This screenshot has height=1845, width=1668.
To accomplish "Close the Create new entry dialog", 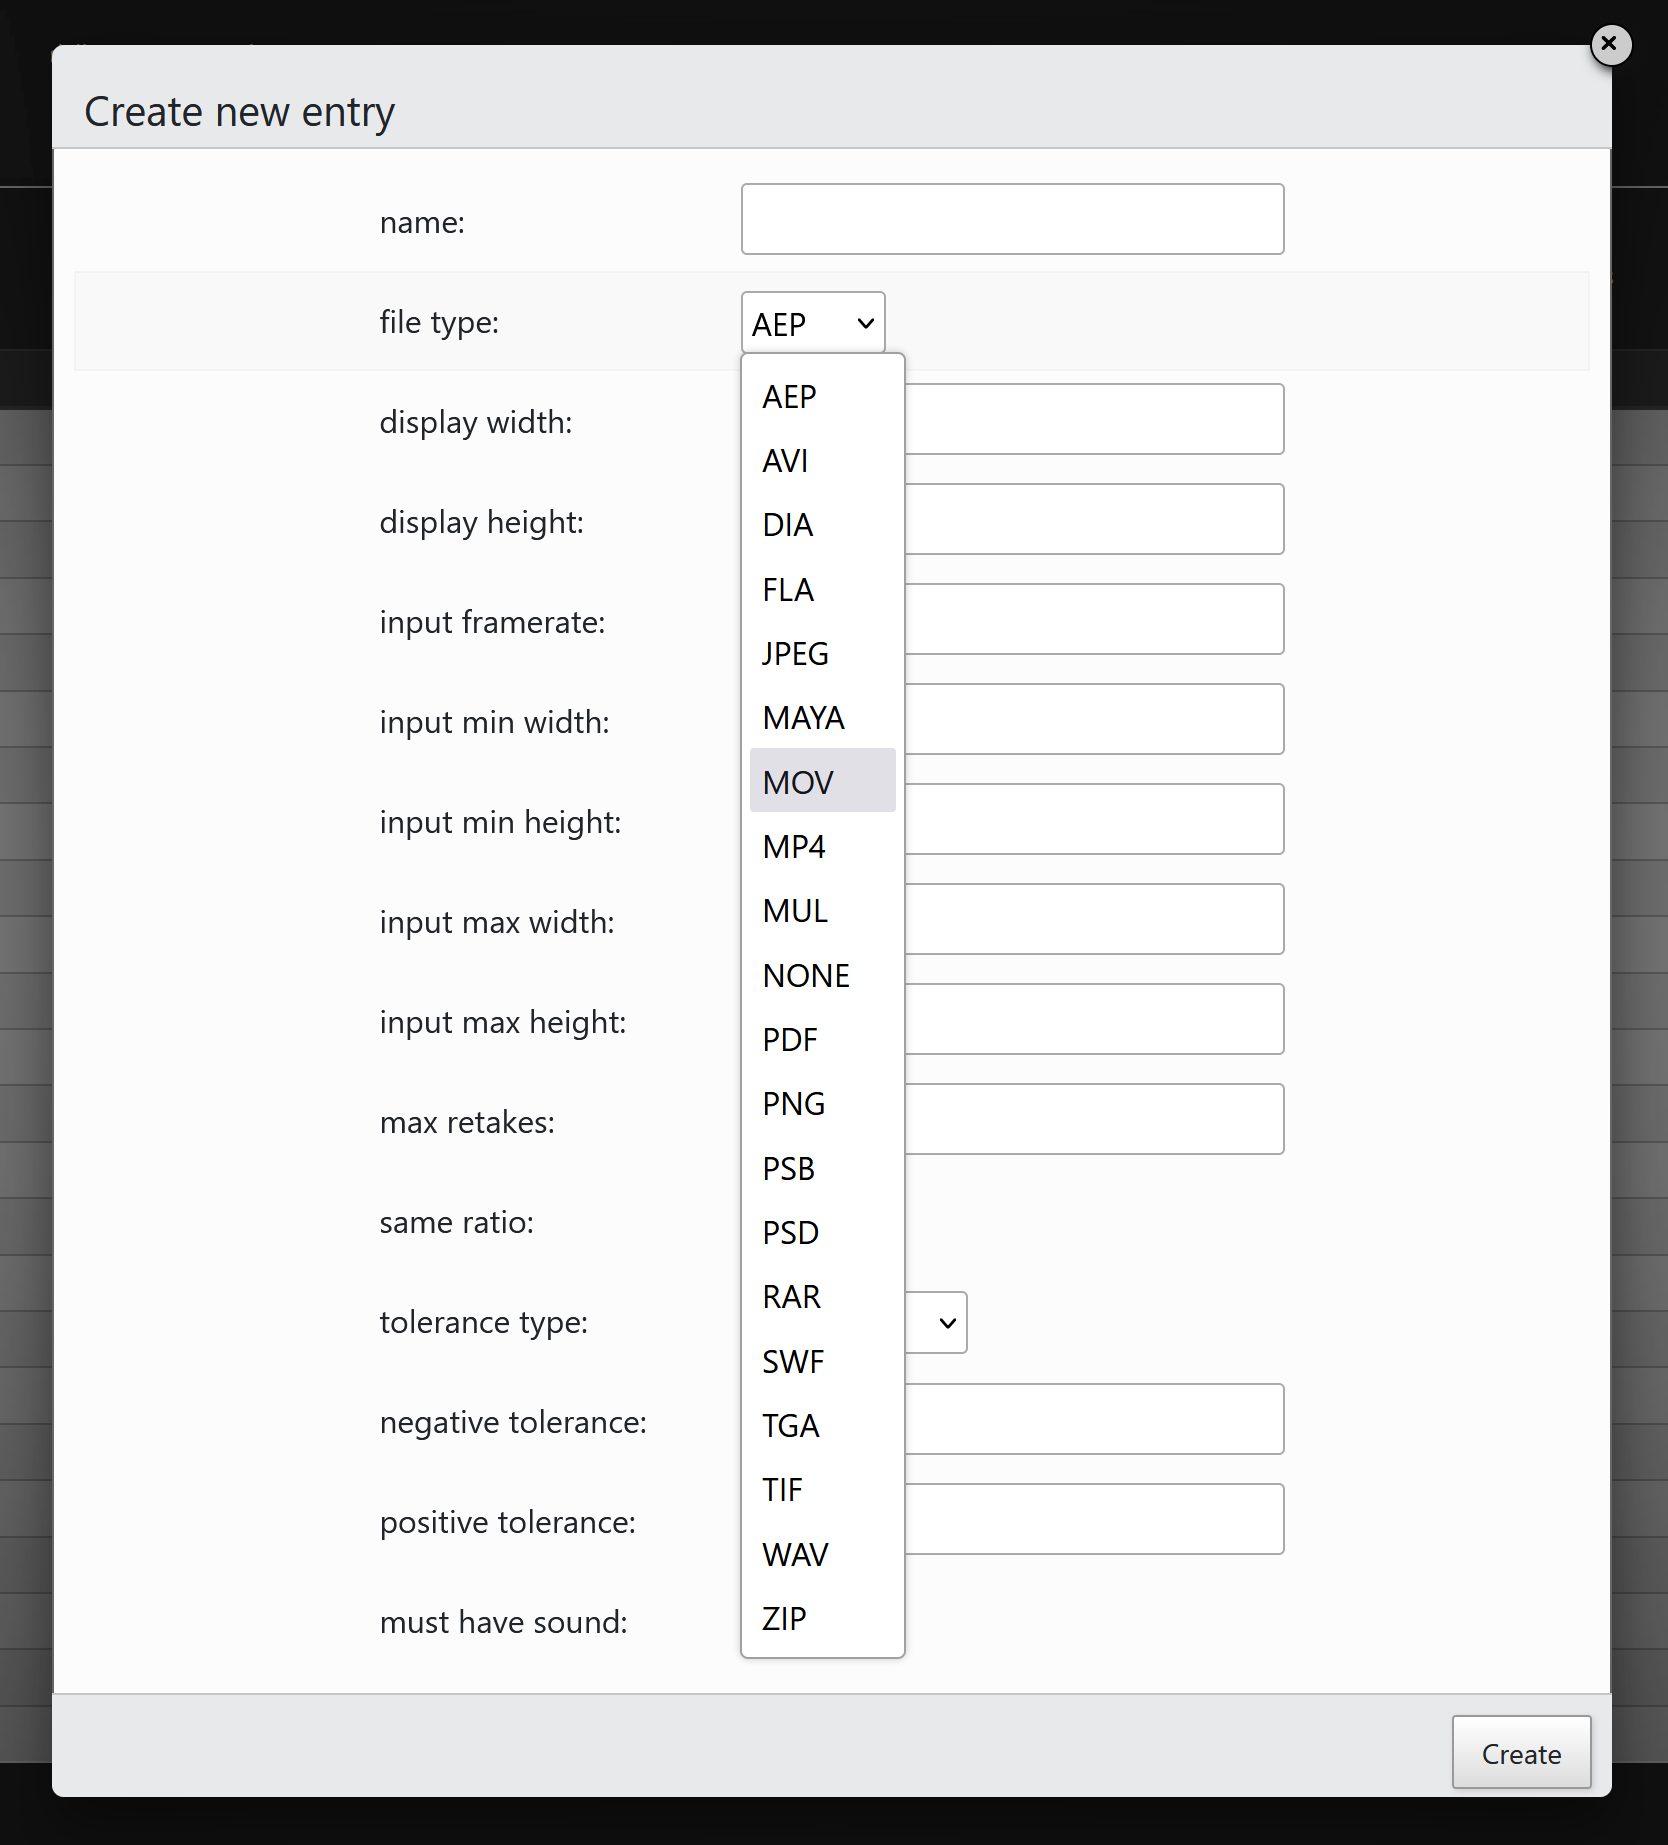I will pos(1609,44).
